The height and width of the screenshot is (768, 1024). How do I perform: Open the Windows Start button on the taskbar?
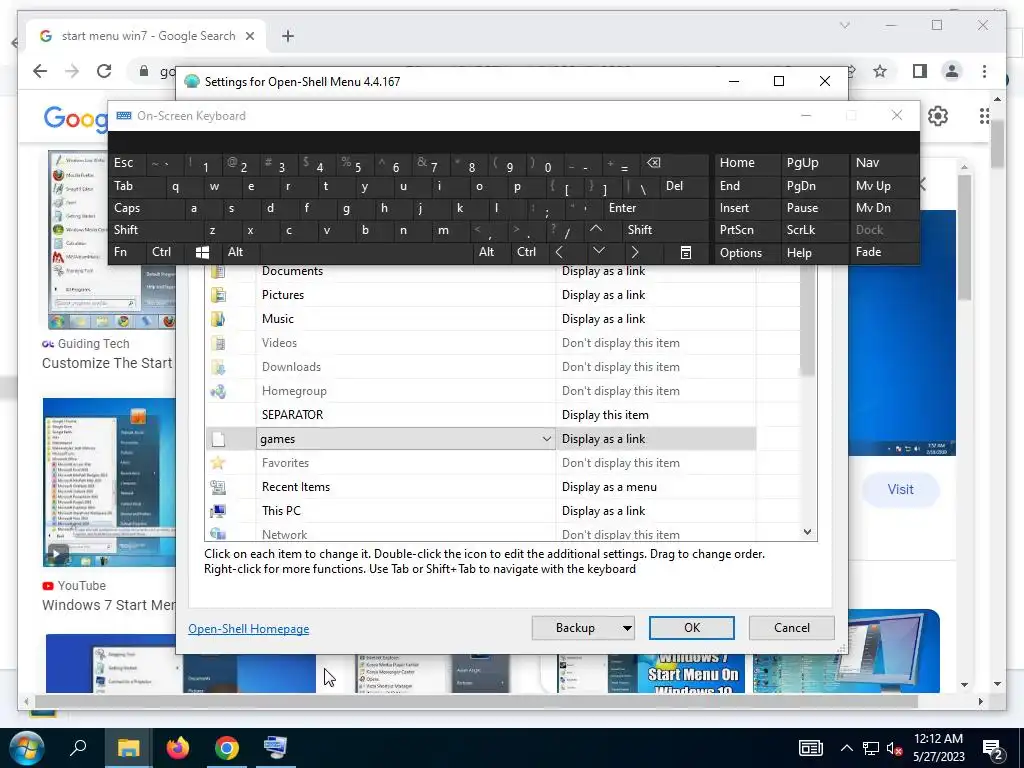pyautogui.click(x=26, y=748)
